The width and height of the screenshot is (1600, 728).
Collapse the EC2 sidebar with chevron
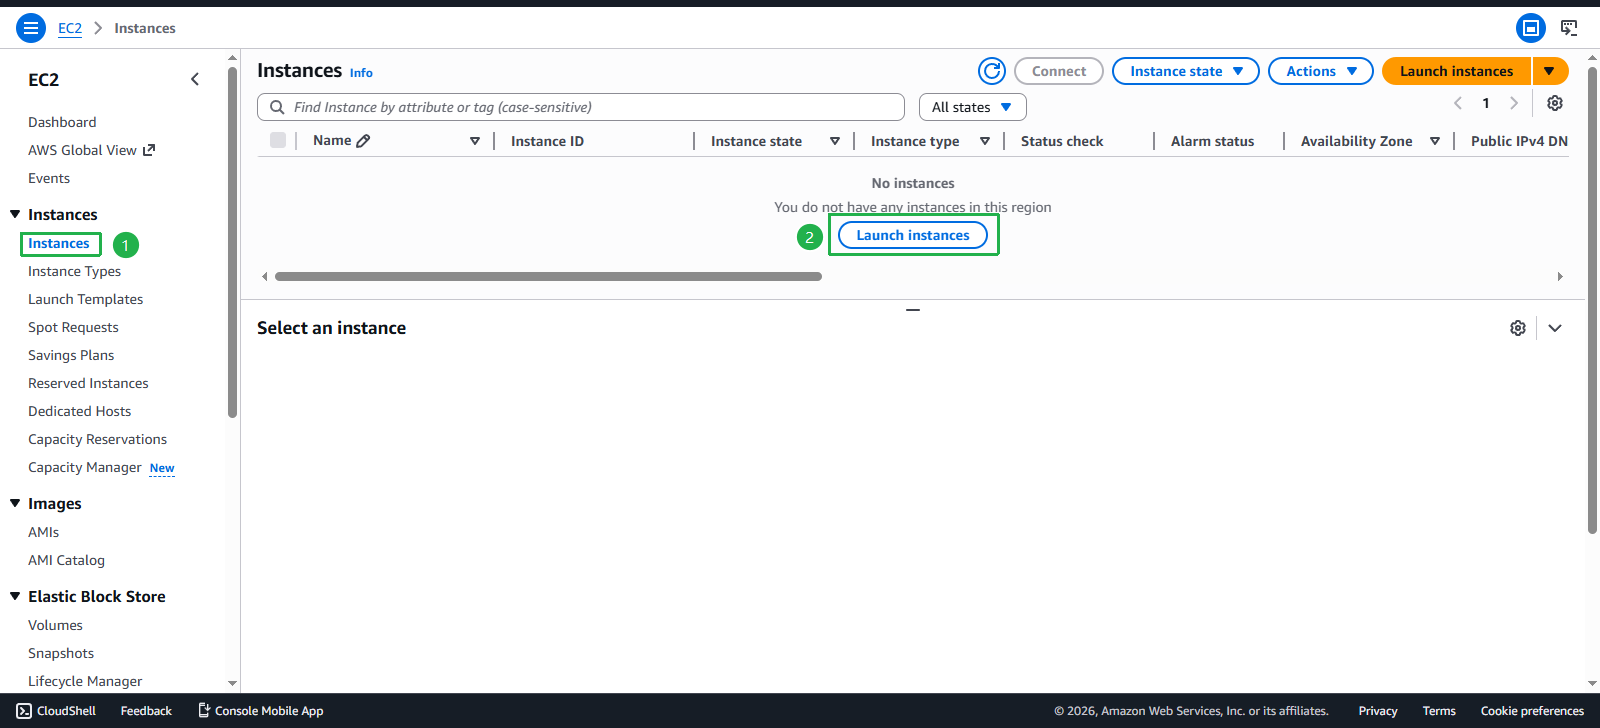(195, 79)
